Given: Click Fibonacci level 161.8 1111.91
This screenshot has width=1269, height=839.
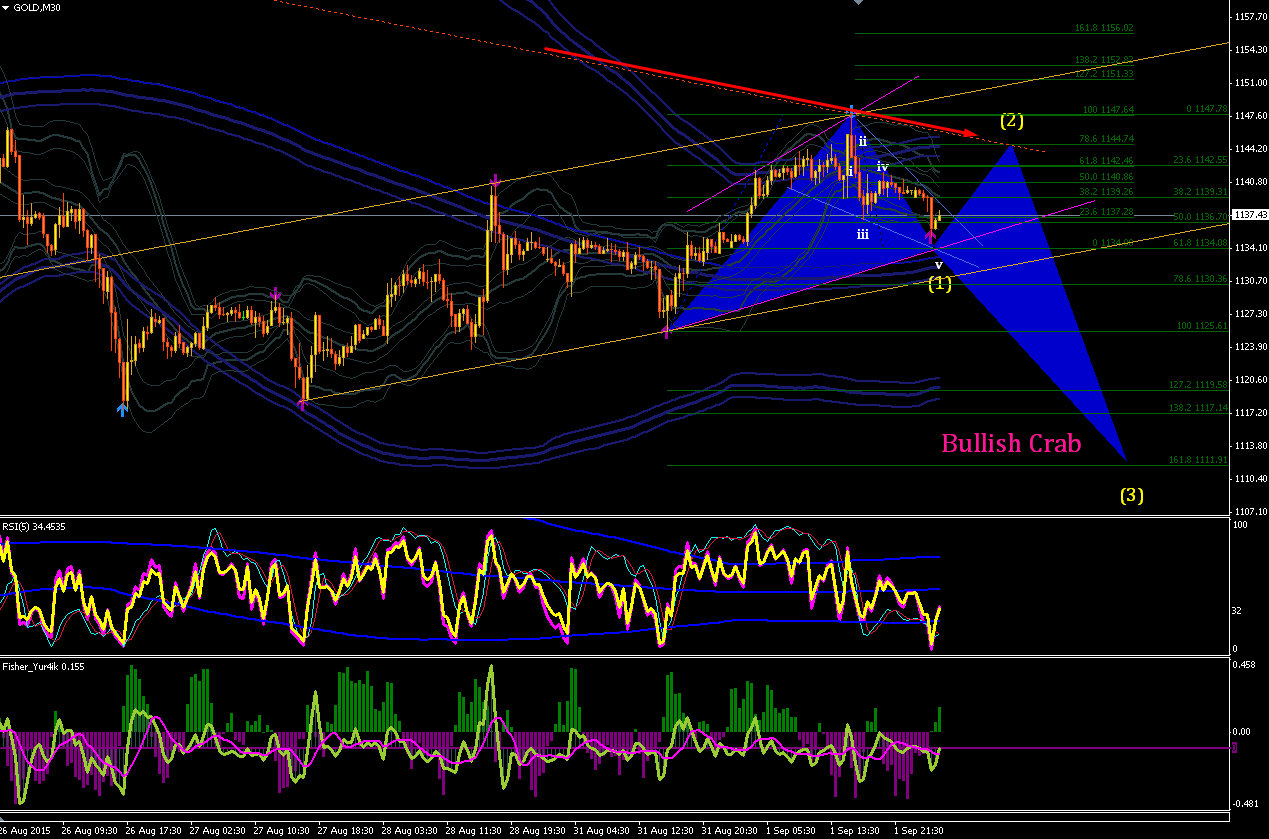Looking at the screenshot, I should pyautogui.click(x=1198, y=460).
